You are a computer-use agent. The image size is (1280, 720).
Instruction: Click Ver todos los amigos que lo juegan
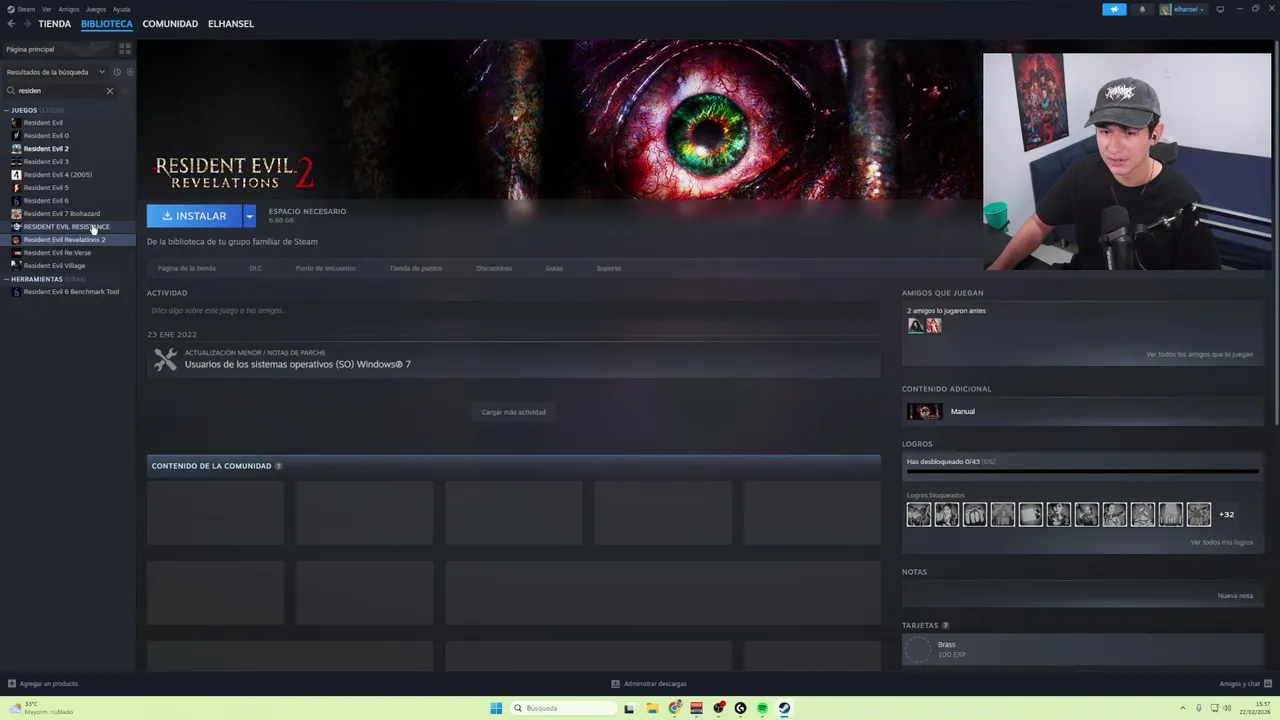(x=1199, y=354)
